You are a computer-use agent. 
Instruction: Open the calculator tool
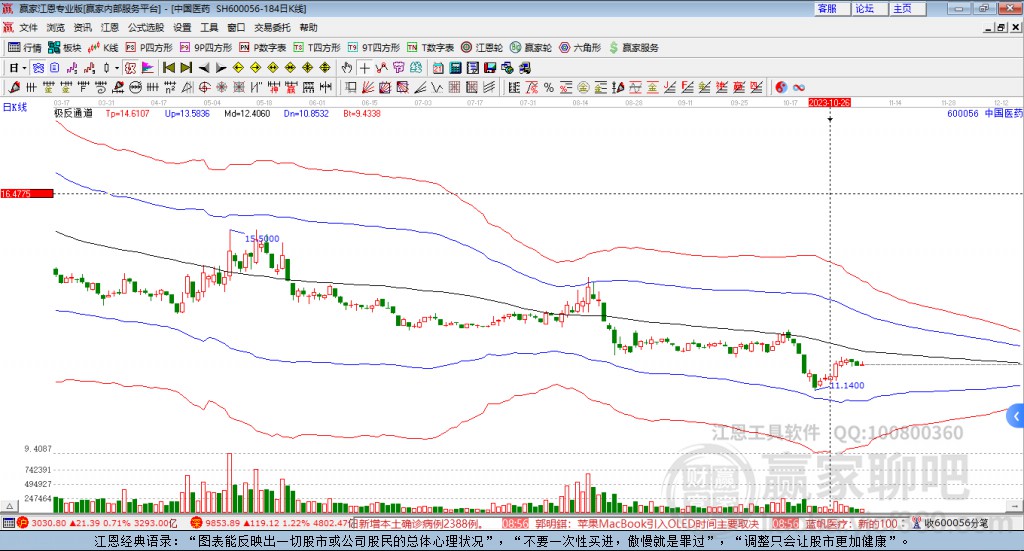456,68
